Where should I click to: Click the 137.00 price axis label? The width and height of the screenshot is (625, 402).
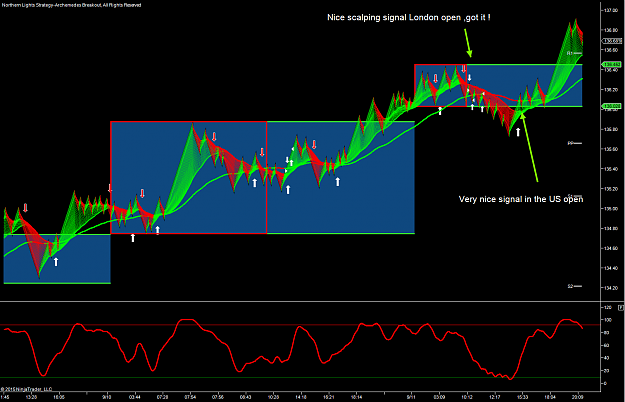pos(611,10)
